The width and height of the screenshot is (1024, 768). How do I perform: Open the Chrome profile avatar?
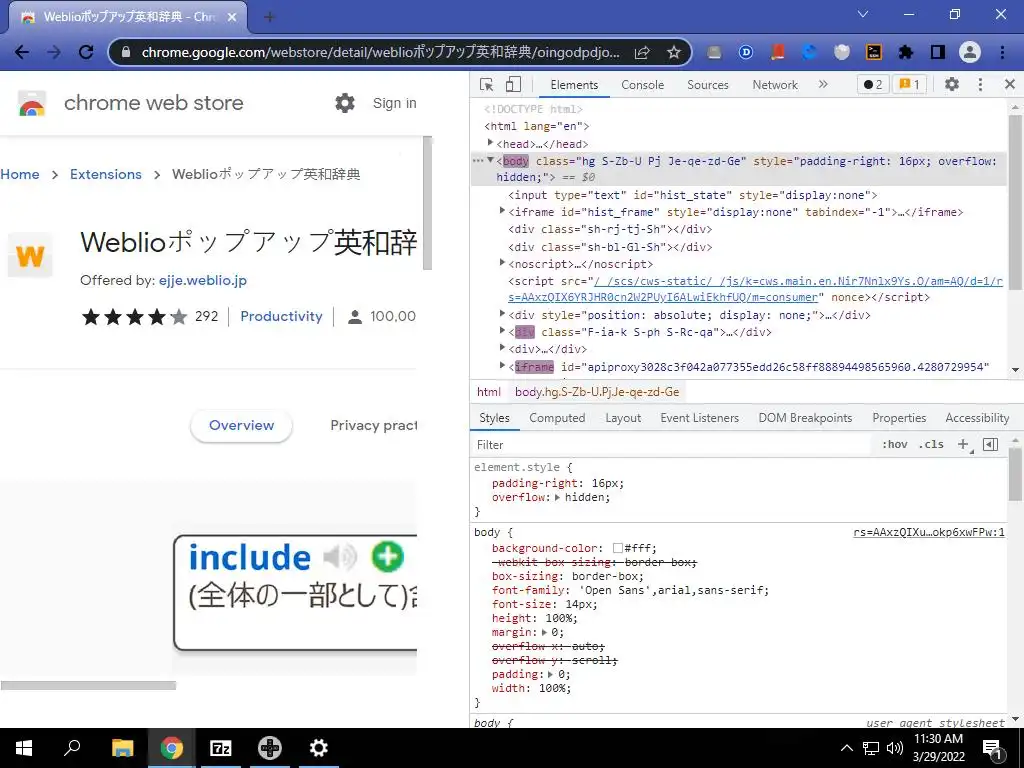pyautogui.click(x=970, y=52)
